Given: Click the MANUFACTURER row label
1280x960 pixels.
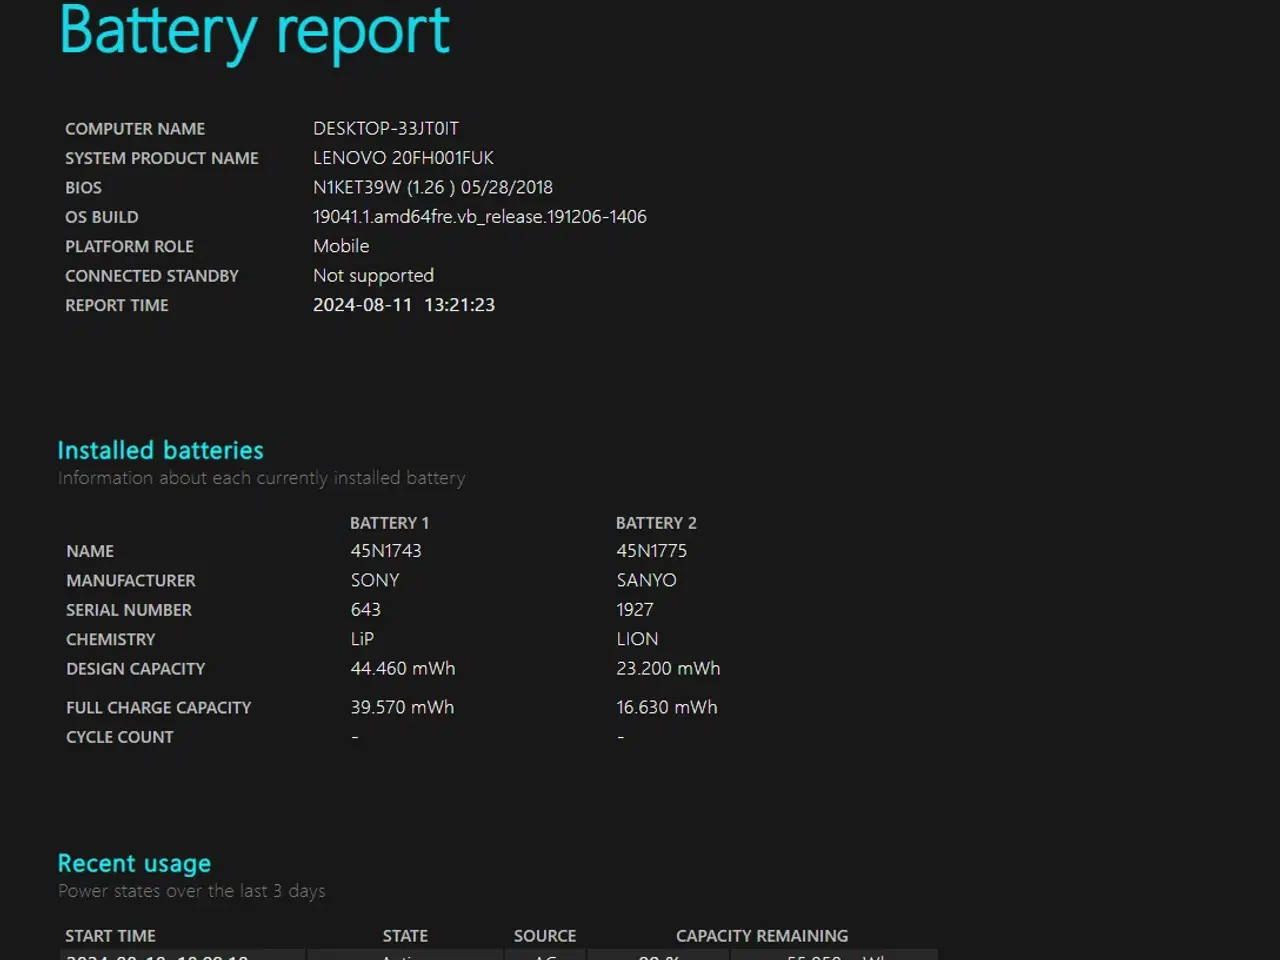Looking at the screenshot, I should [x=131, y=581].
